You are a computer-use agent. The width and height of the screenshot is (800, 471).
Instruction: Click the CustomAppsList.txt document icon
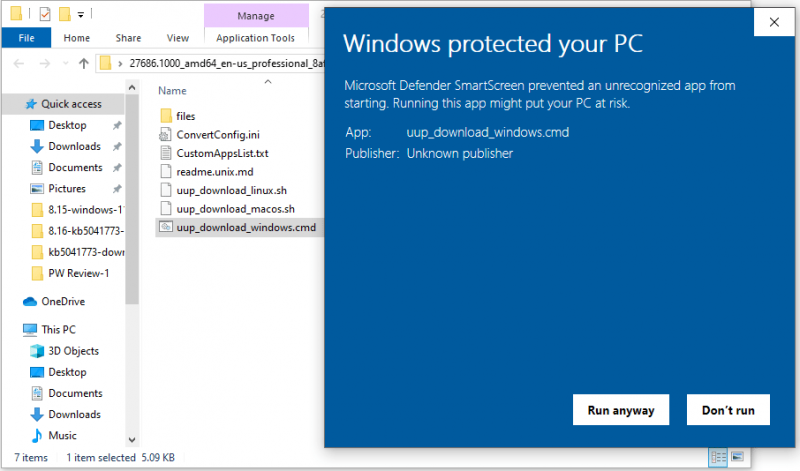[x=165, y=153]
